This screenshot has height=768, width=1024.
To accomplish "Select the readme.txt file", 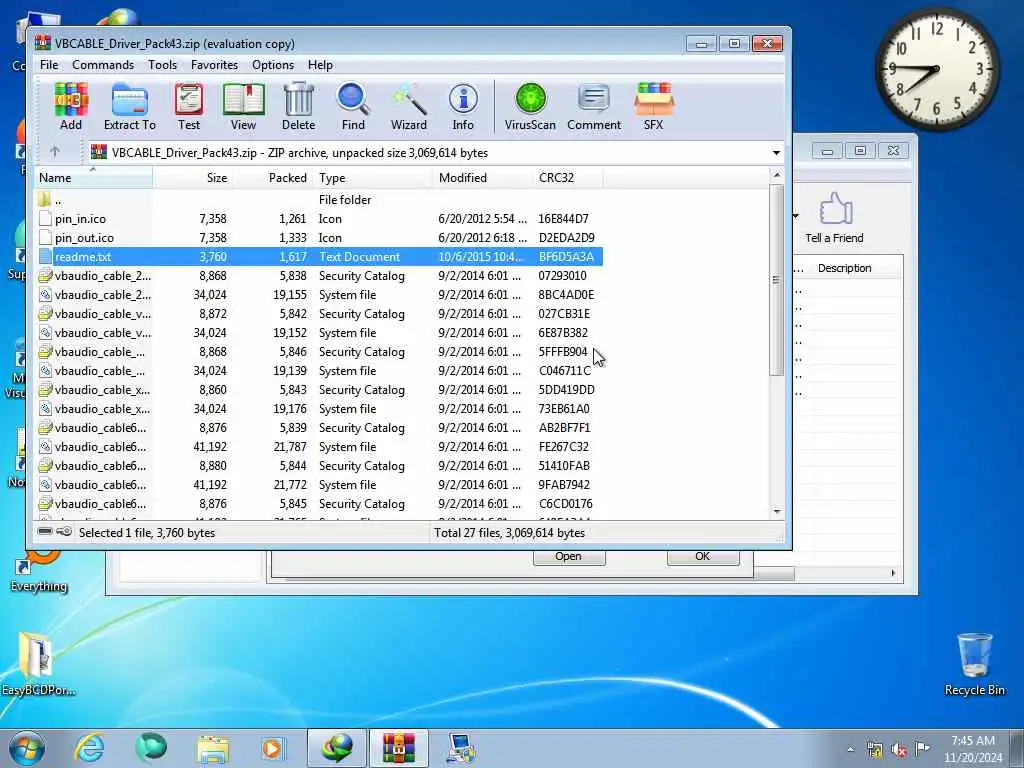I will click(319, 257).
